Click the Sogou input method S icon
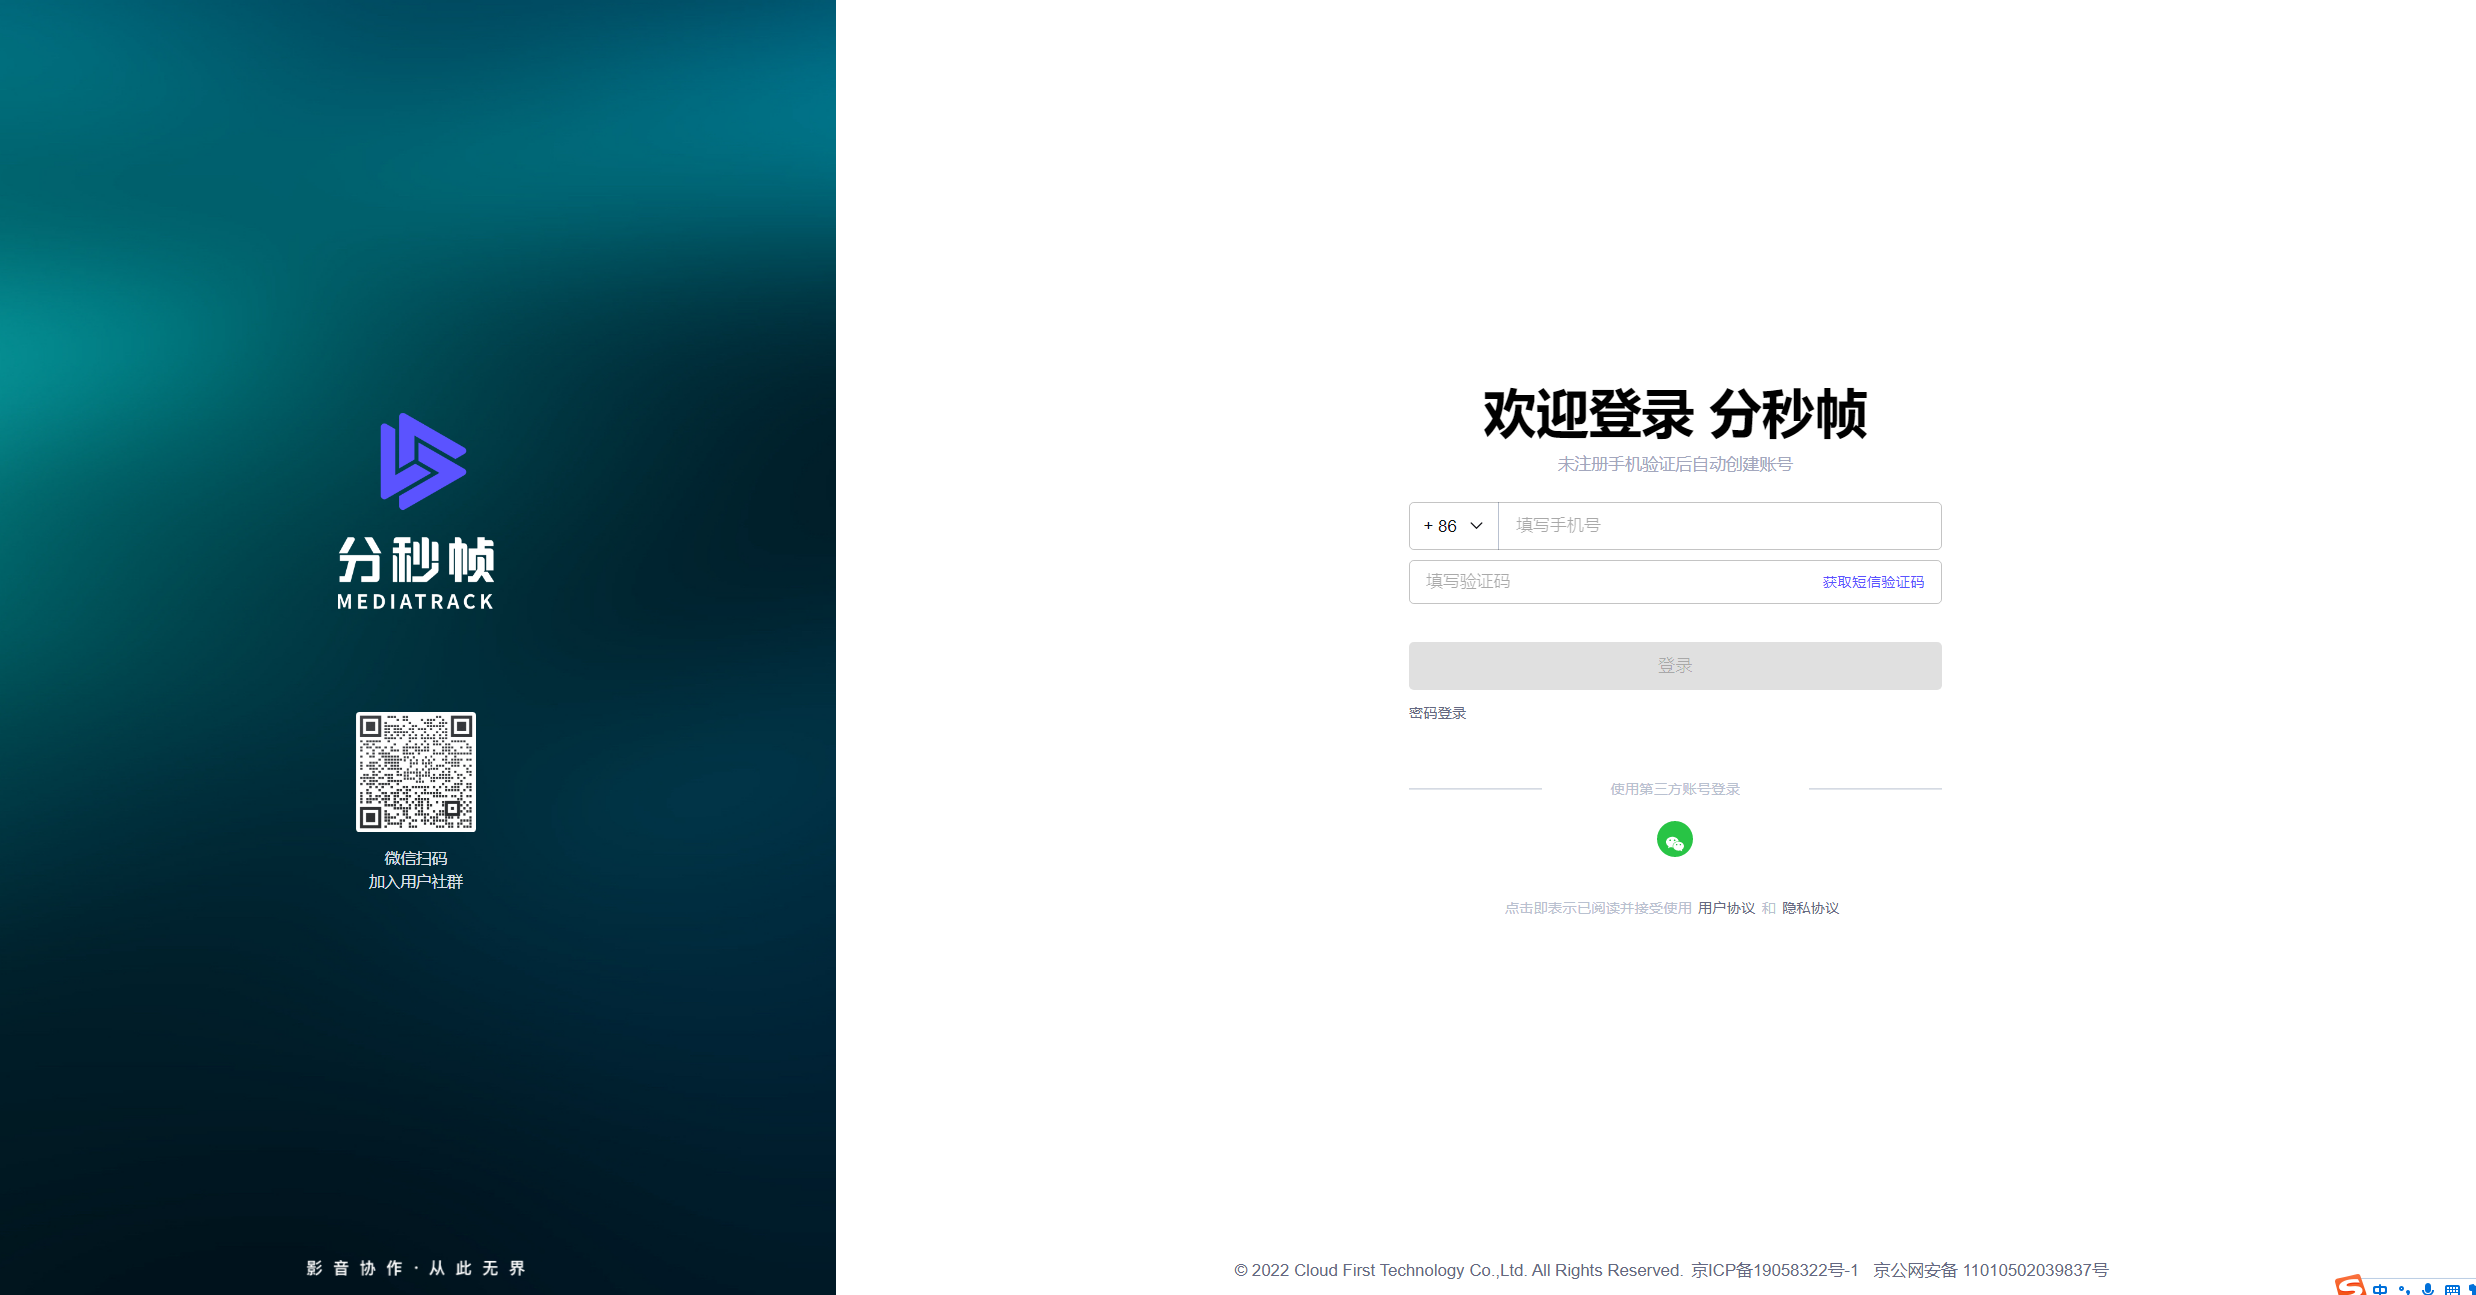This screenshot has width=2476, height=1295. (x=2350, y=1285)
